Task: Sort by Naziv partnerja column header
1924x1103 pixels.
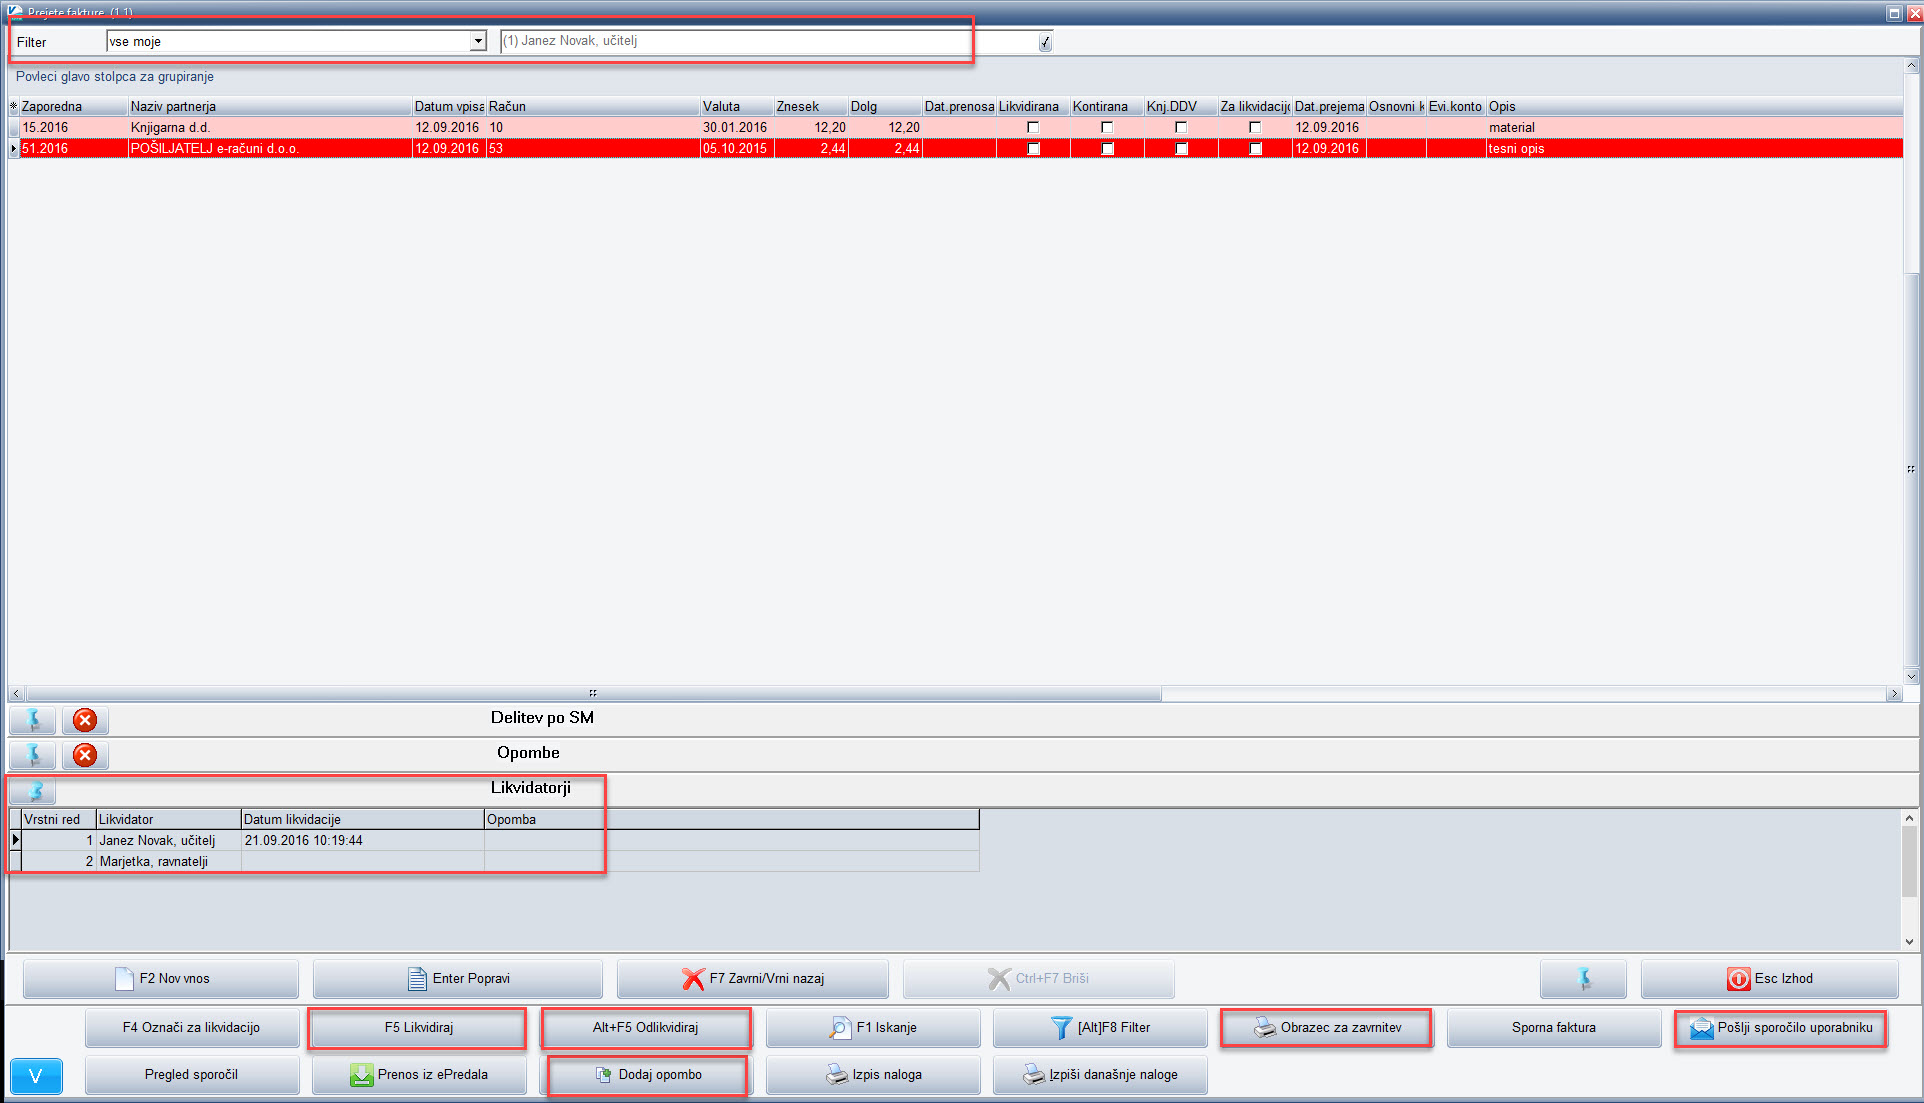Action: [x=270, y=106]
